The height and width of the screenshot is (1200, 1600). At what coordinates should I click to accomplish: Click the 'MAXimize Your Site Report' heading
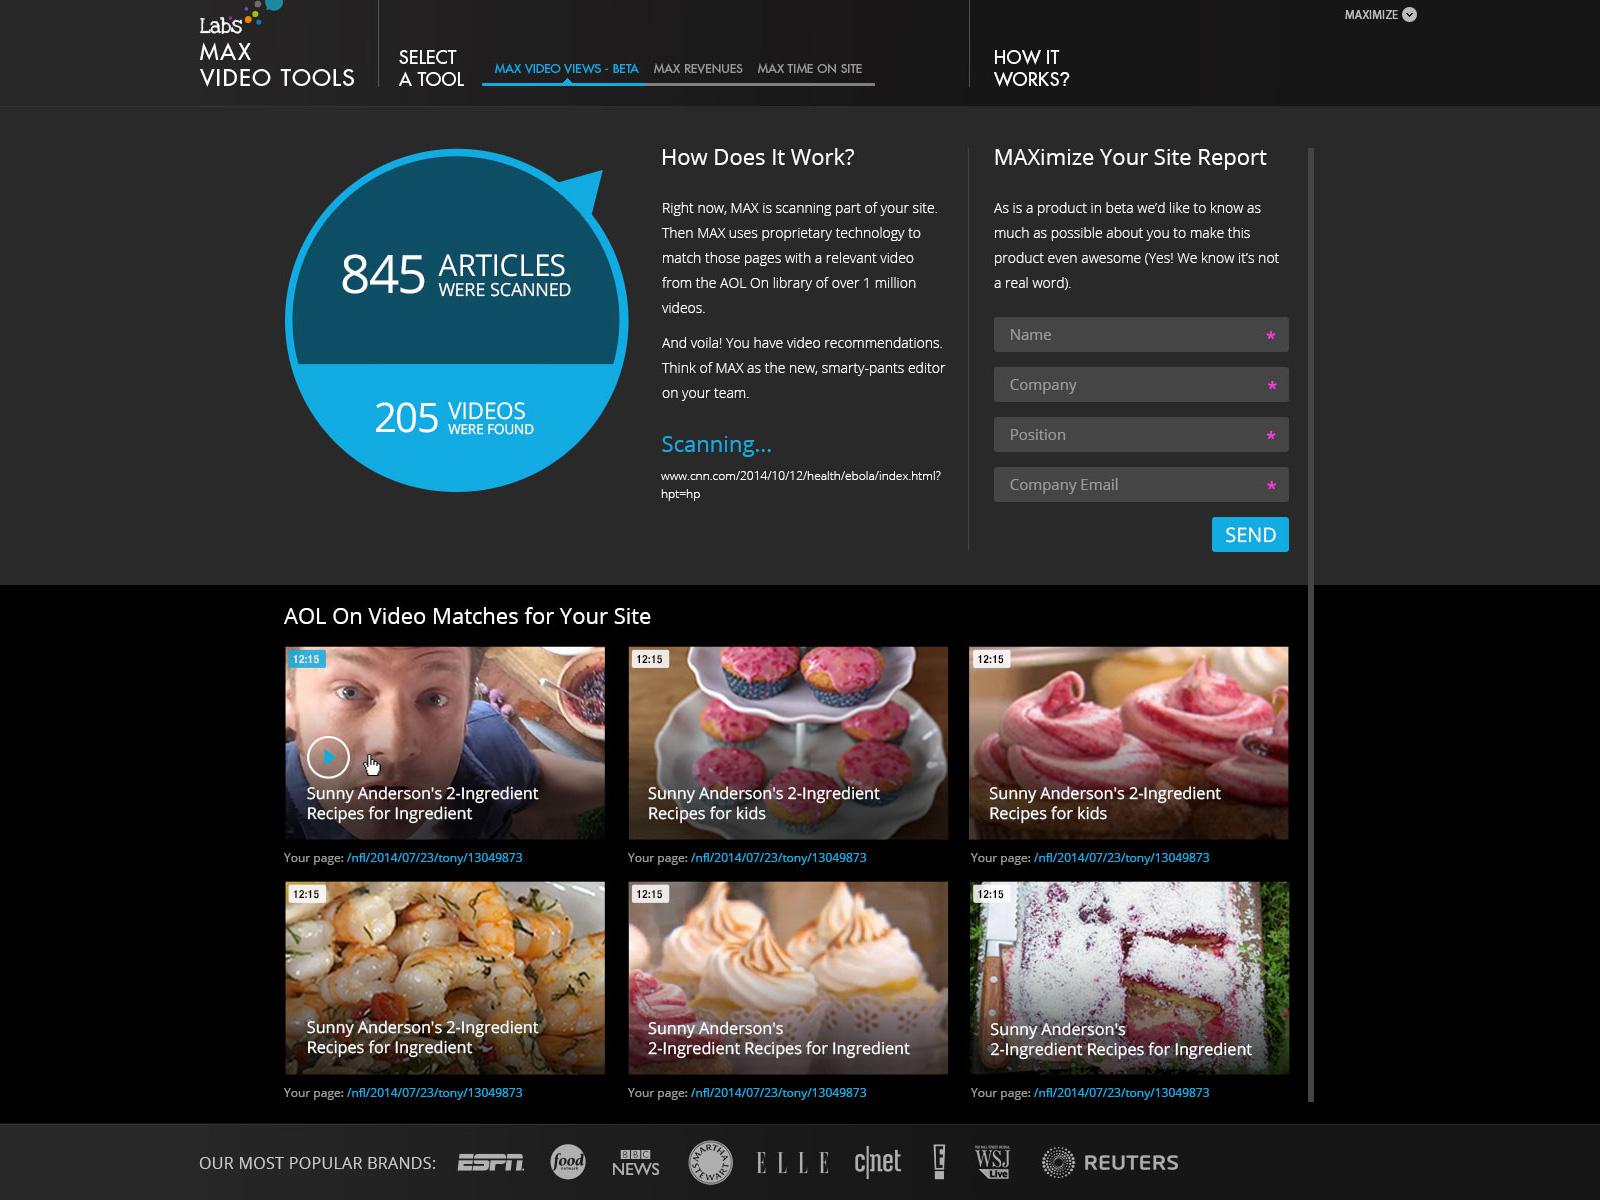coord(1130,157)
